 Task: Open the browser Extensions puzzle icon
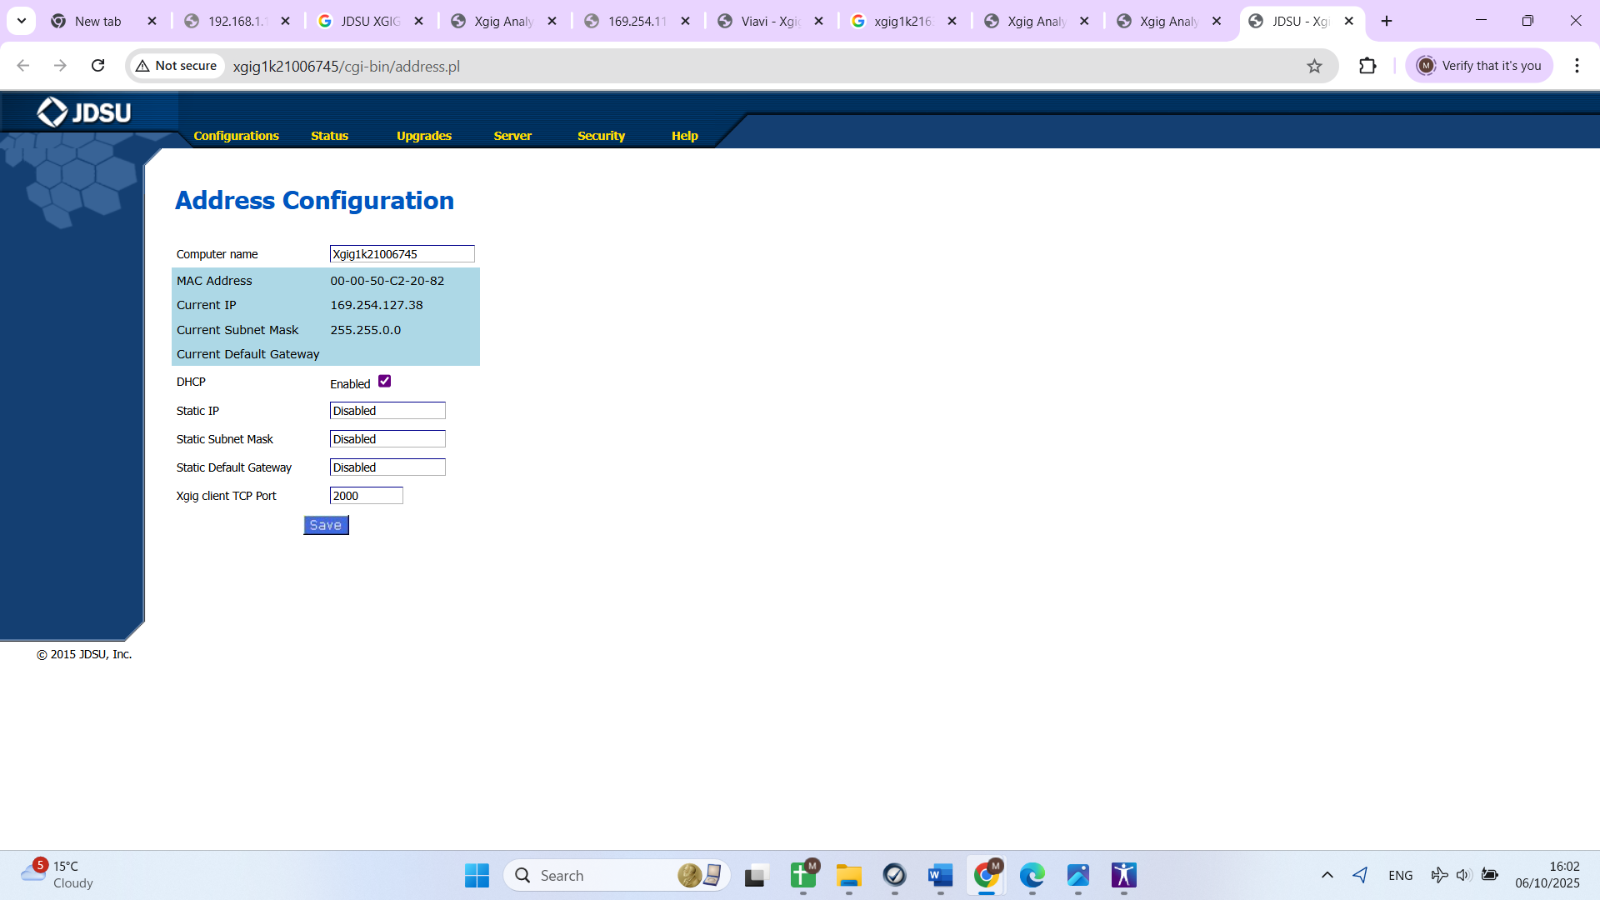point(1367,66)
